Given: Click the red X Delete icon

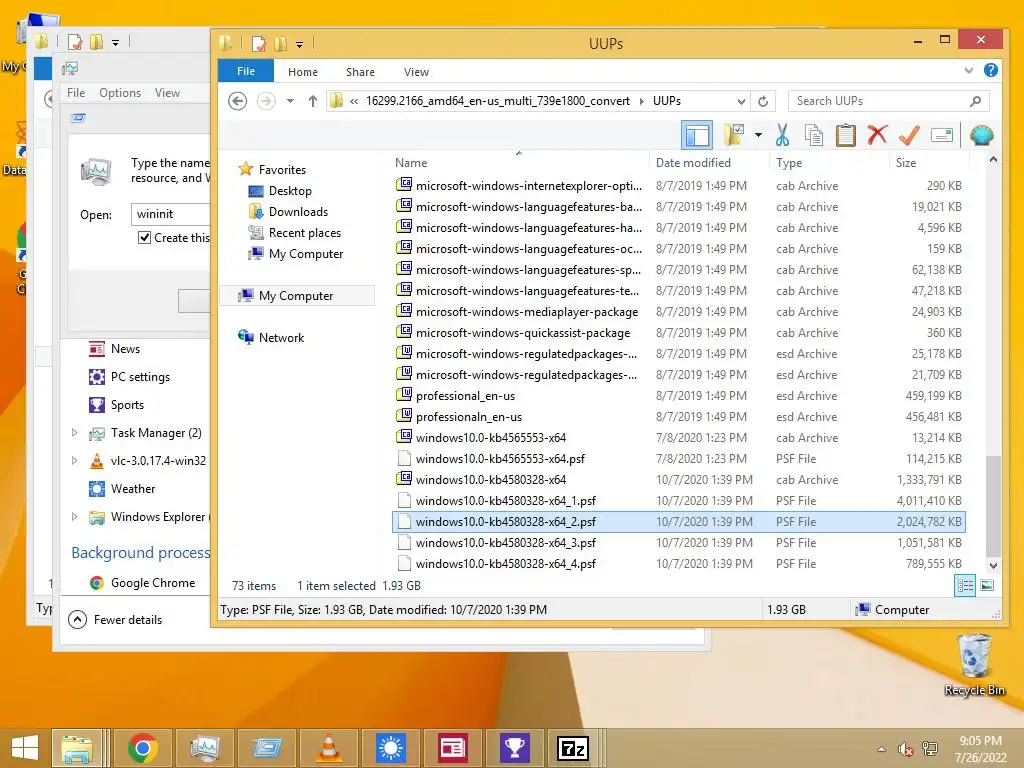Looking at the screenshot, I should click(877, 135).
